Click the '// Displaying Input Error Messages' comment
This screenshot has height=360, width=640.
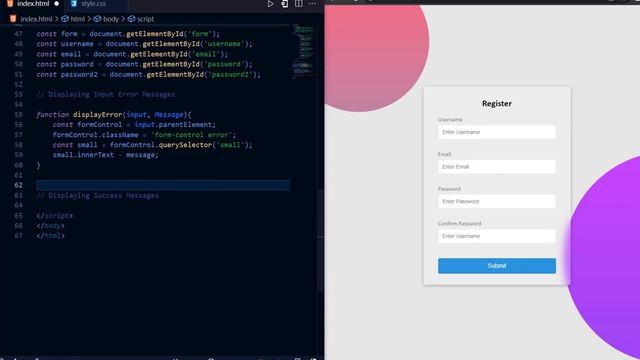pyautogui.click(x=105, y=94)
